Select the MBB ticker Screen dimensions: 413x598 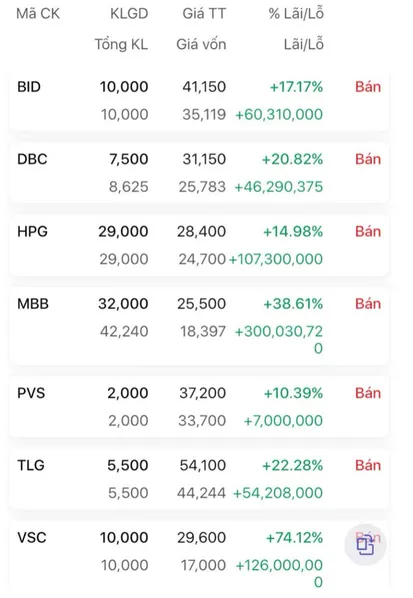pyautogui.click(x=33, y=304)
